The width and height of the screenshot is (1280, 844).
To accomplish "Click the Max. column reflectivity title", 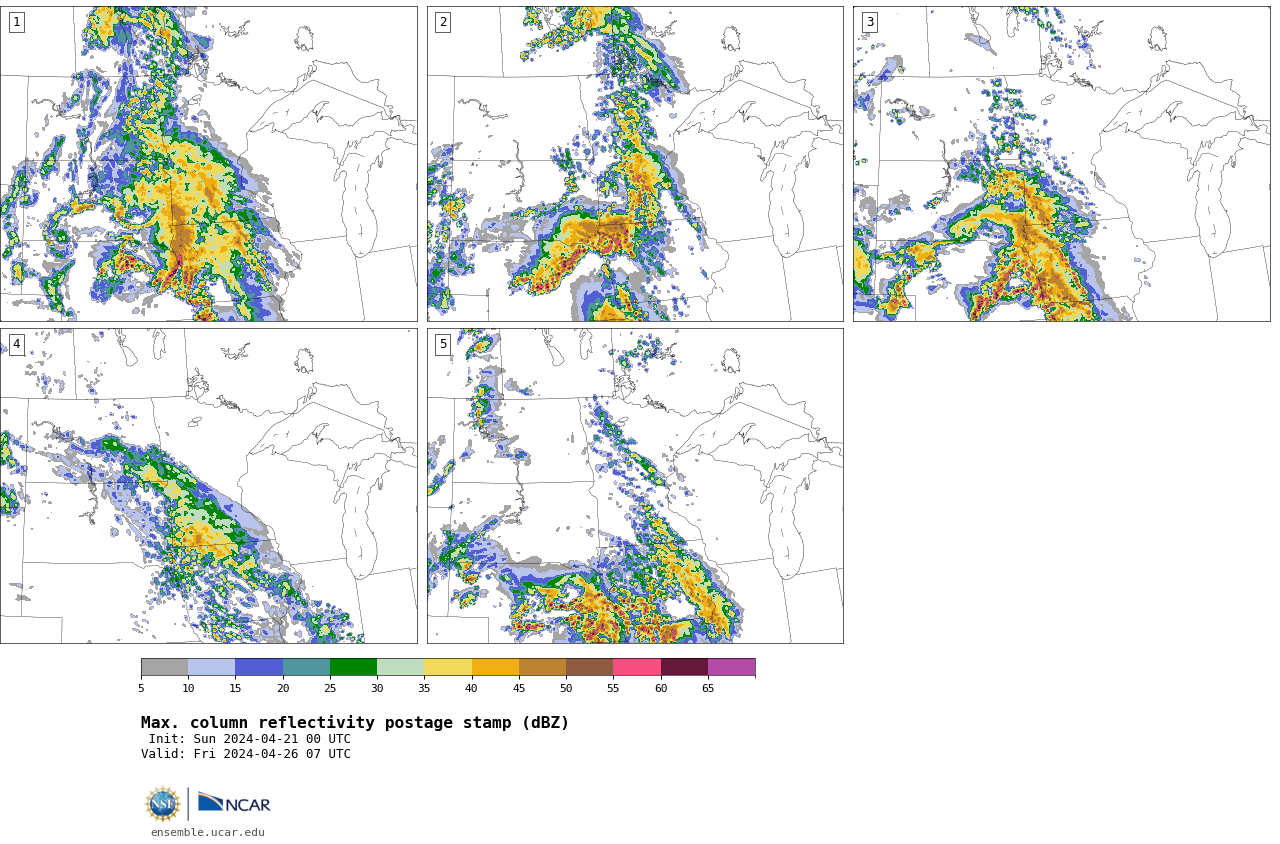I will point(355,723).
